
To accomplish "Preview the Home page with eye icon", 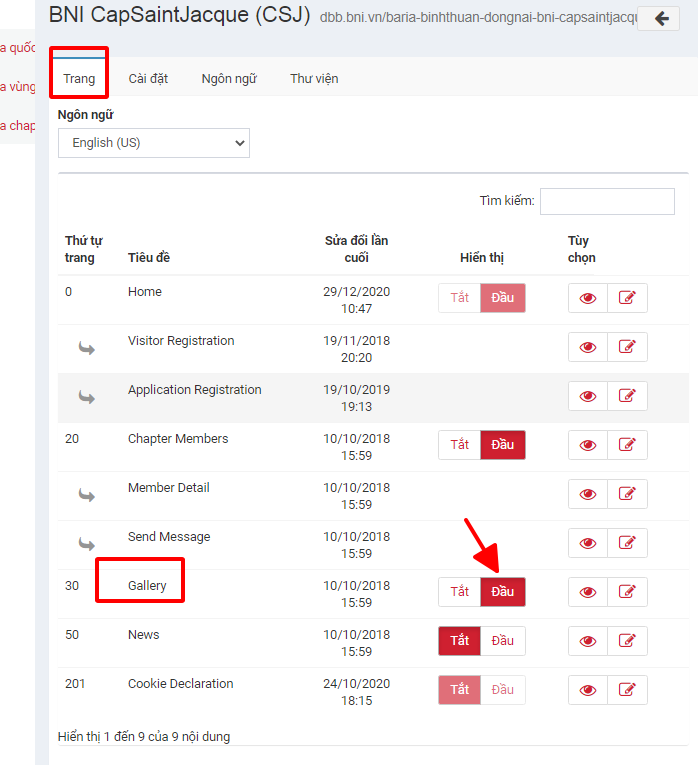I will [588, 298].
